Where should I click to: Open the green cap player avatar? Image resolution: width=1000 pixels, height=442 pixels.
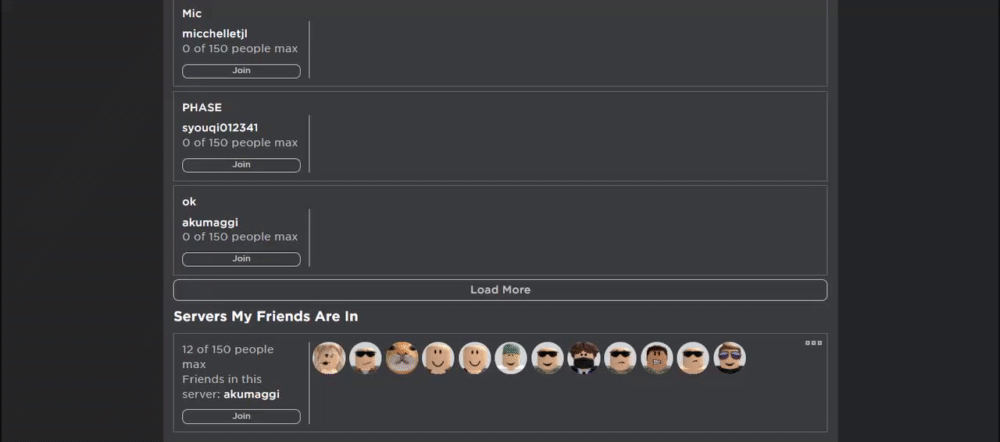(x=511, y=358)
